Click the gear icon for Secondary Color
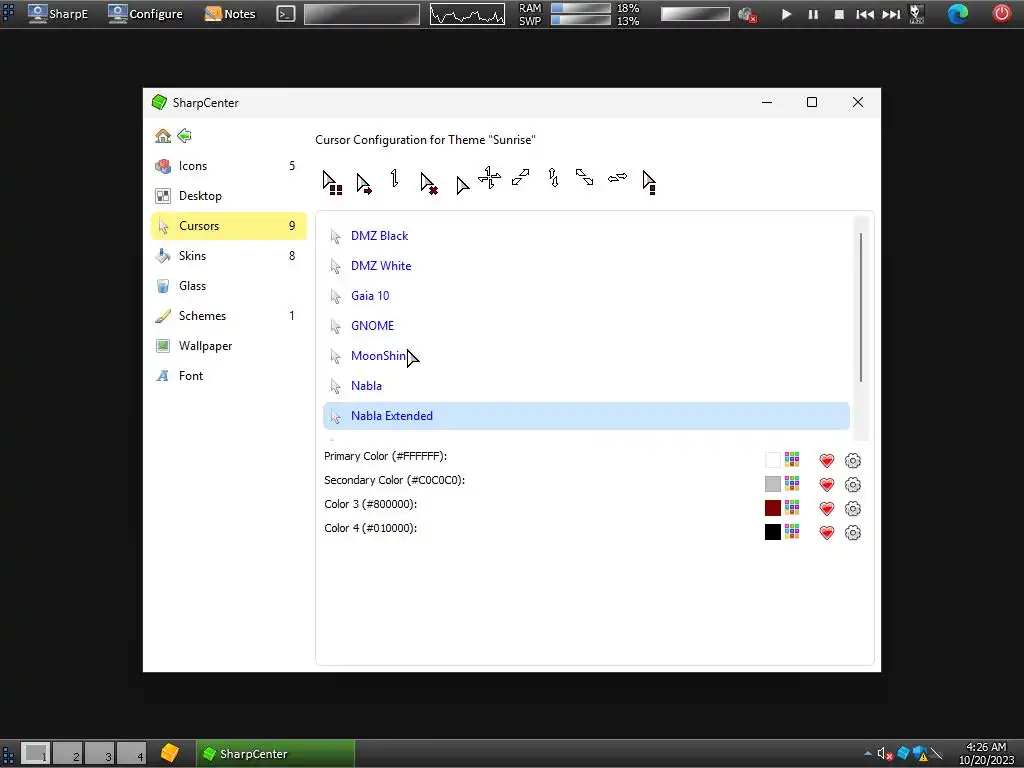The width and height of the screenshot is (1024, 768). click(x=853, y=485)
